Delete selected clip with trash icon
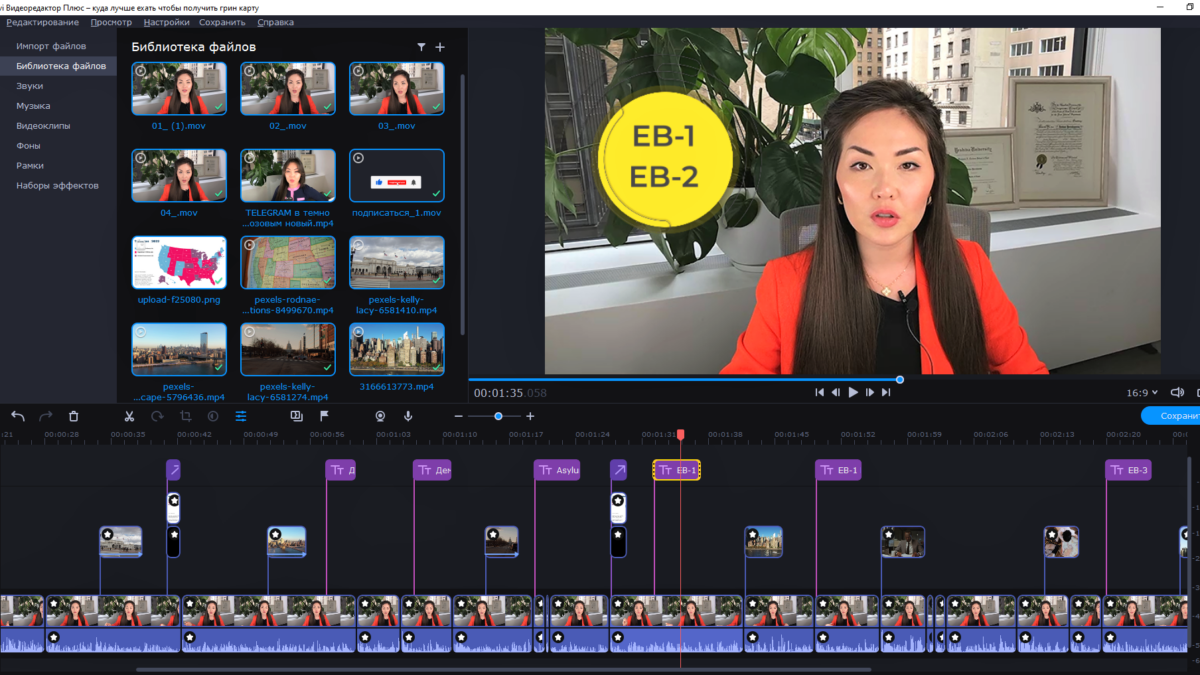The width and height of the screenshot is (1200, 675). coord(73,416)
